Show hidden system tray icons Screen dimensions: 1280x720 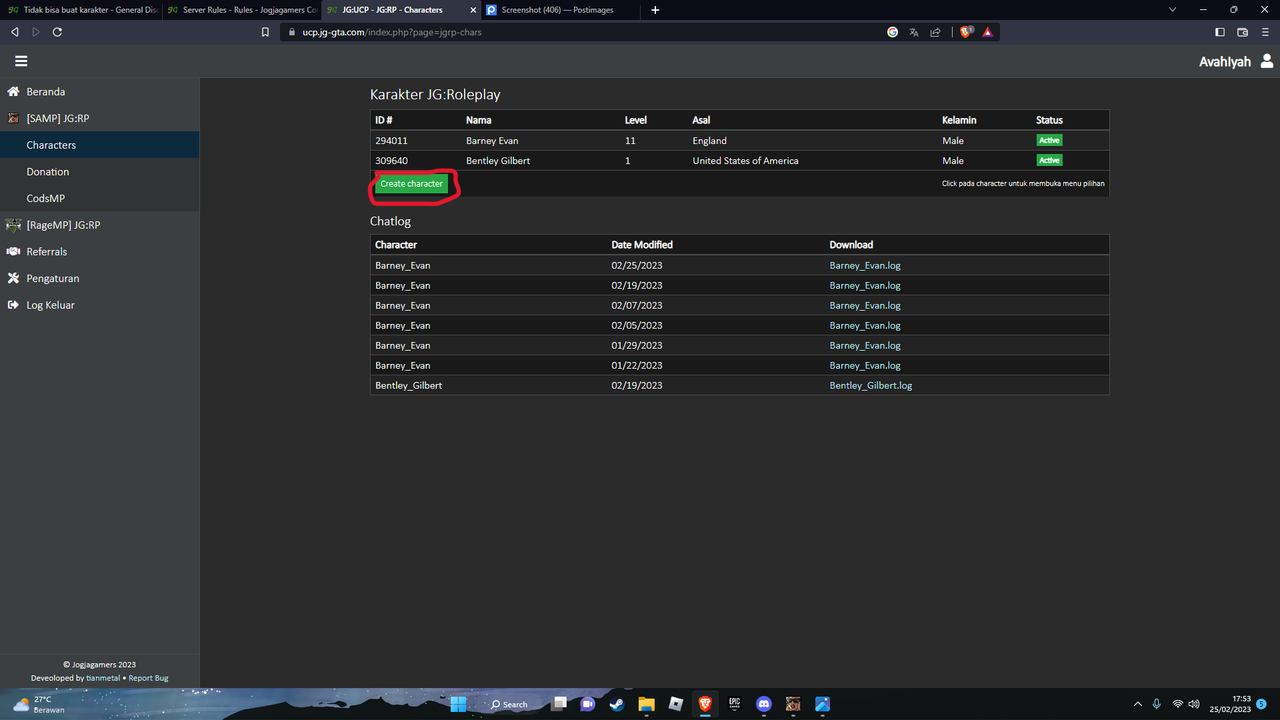click(1137, 704)
